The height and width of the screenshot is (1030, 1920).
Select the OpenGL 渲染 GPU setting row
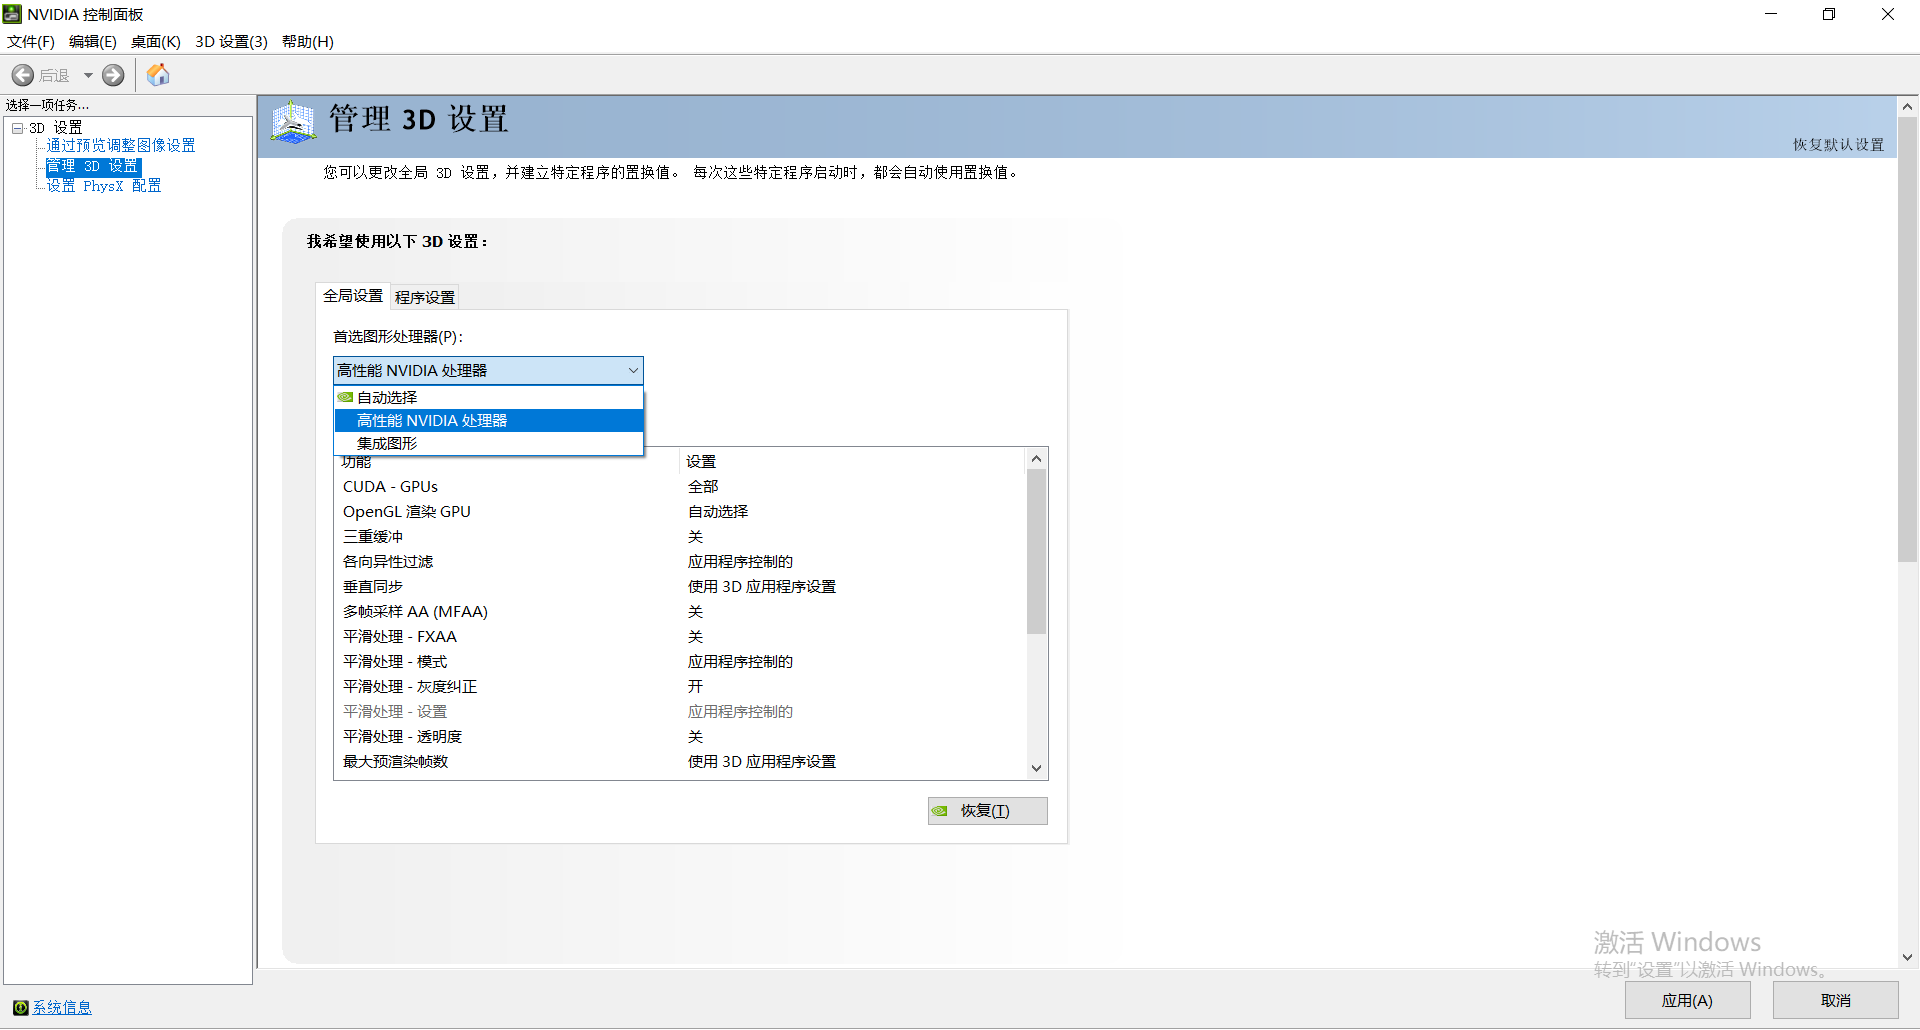pos(680,512)
